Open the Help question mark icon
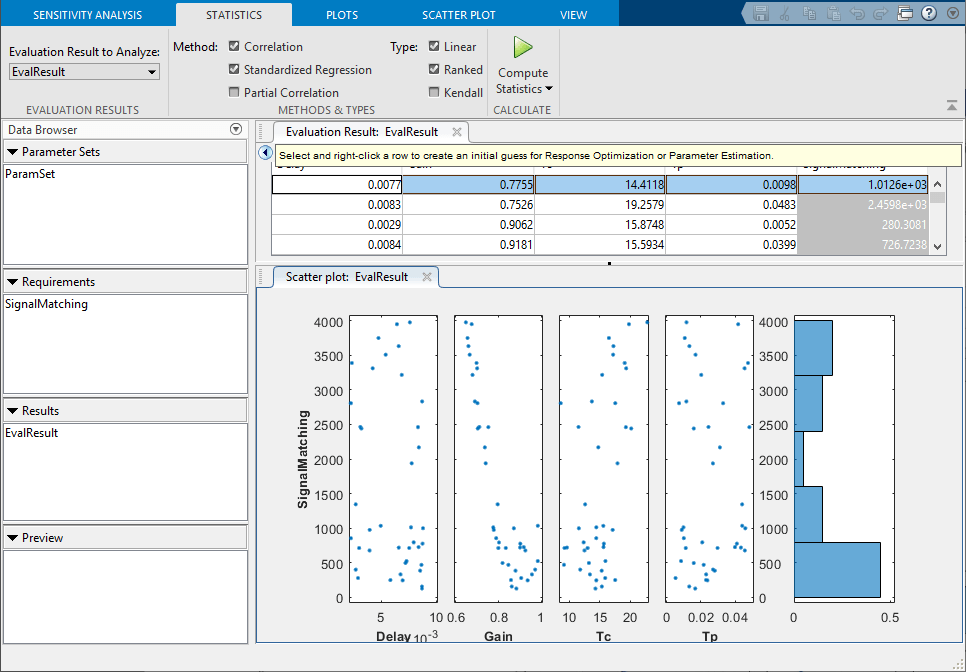 point(929,14)
